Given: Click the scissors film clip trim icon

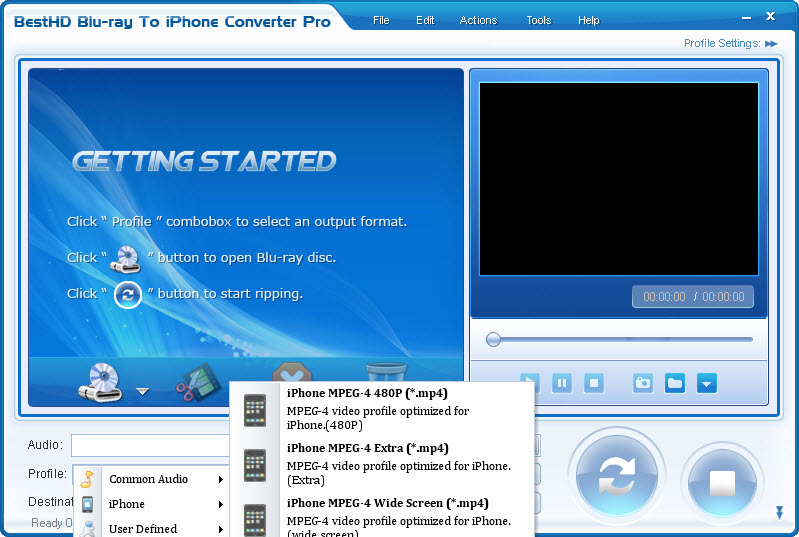Looking at the screenshot, I should pos(199,383).
